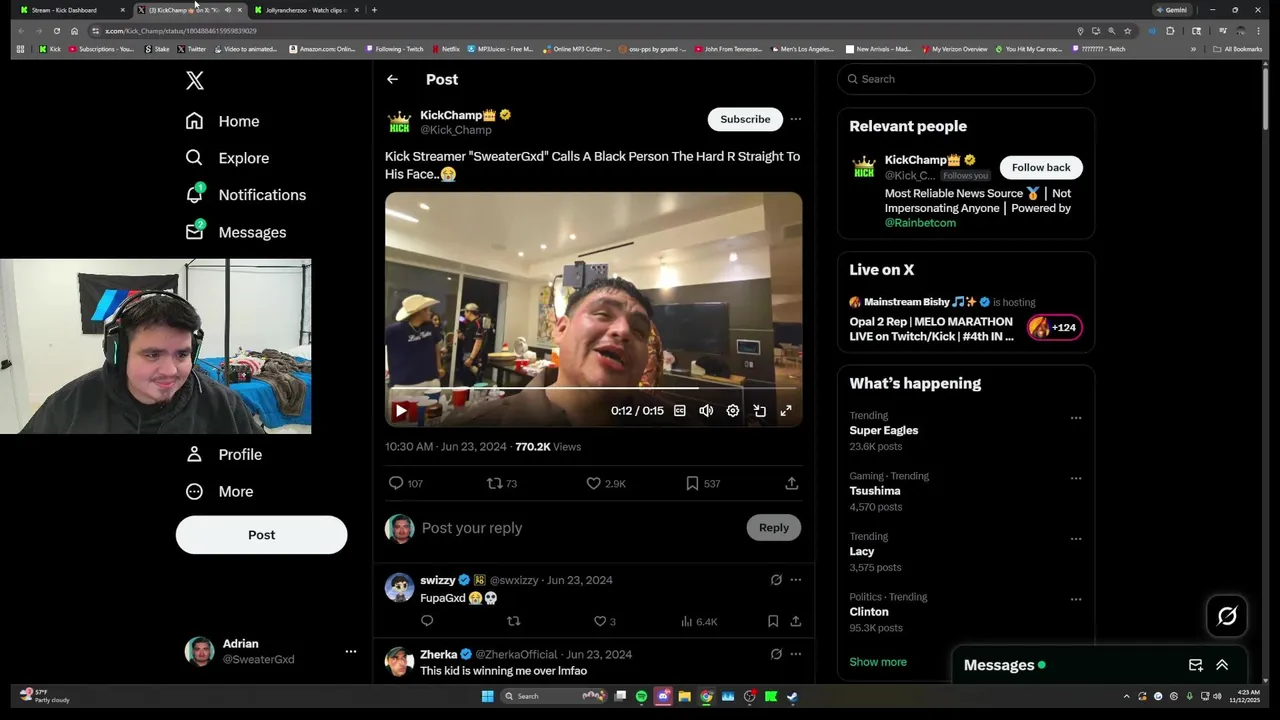Screen dimensions: 1280x720
Task: Open @ZerkaOfficial profile link
Action: click(516, 655)
